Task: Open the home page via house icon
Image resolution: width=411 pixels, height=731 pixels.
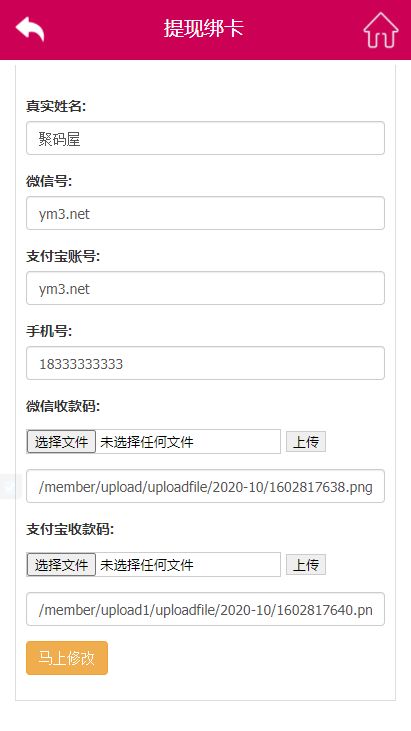Action: click(x=381, y=30)
